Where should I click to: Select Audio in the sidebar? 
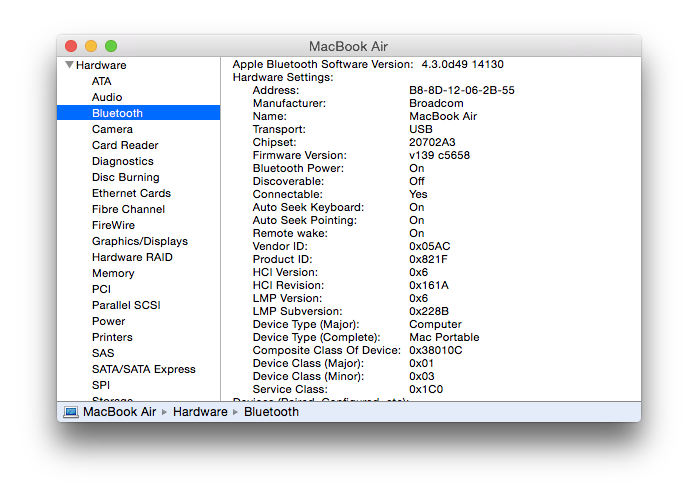click(107, 97)
